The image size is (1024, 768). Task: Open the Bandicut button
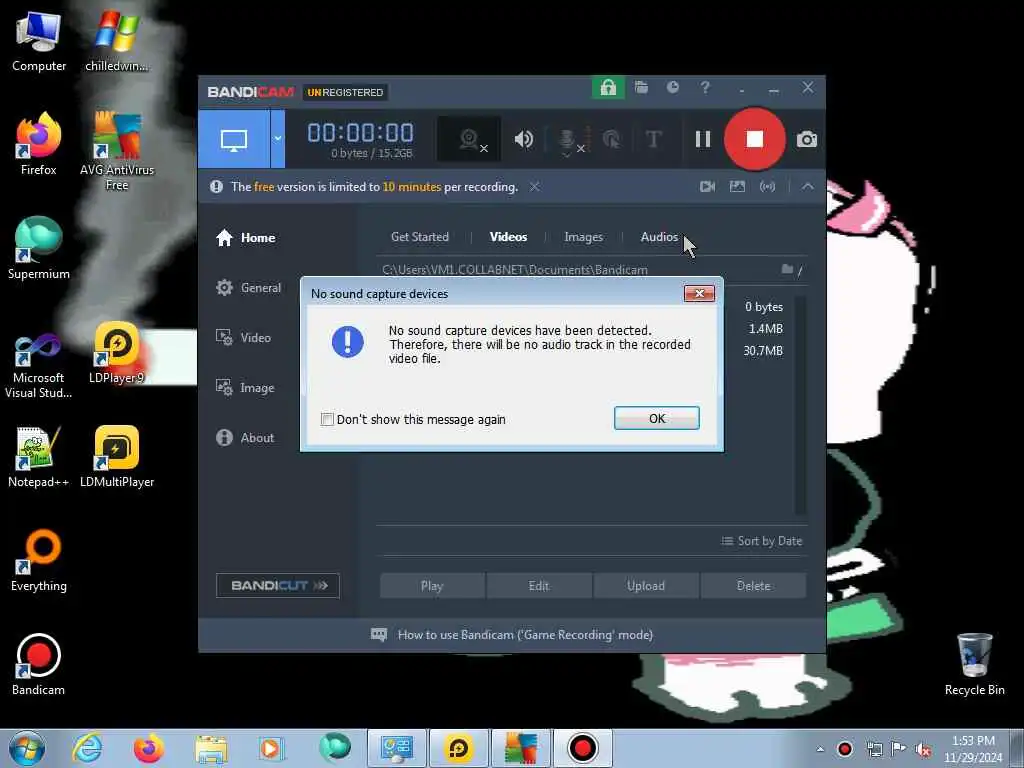(x=278, y=586)
